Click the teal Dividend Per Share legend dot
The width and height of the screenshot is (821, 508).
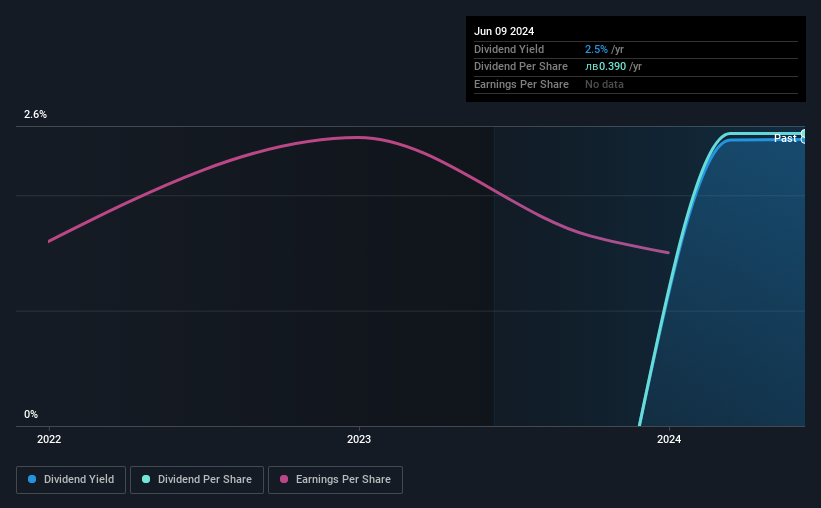[x=146, y=479]
